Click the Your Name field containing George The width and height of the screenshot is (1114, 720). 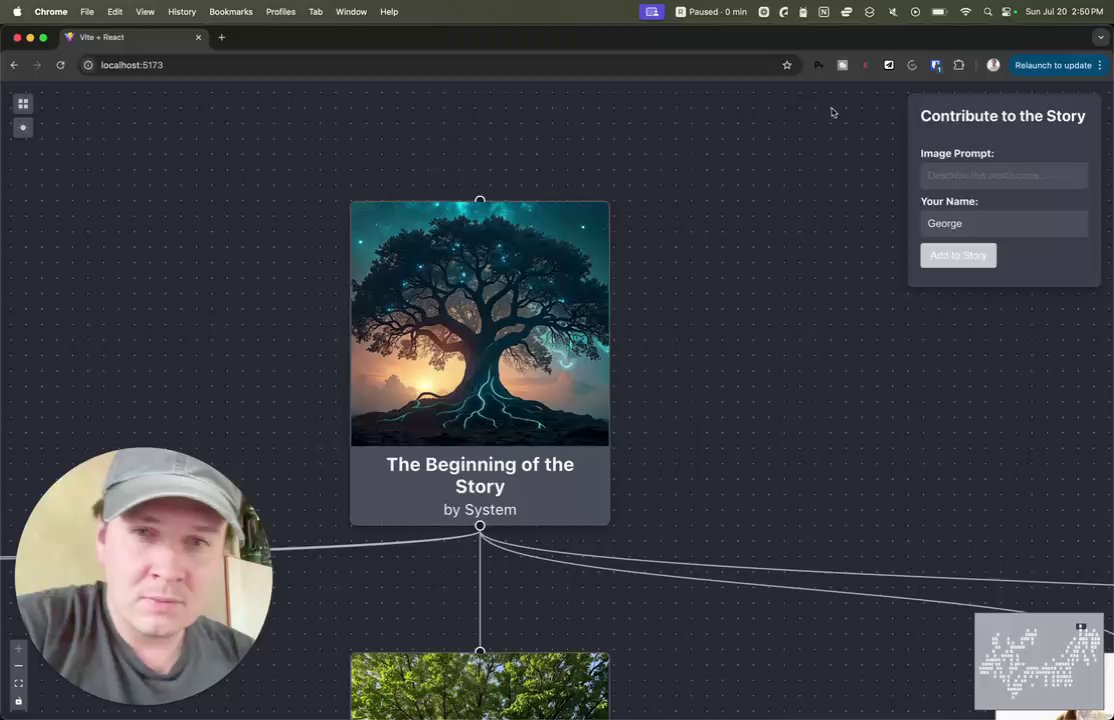[x=1003, y=223]
